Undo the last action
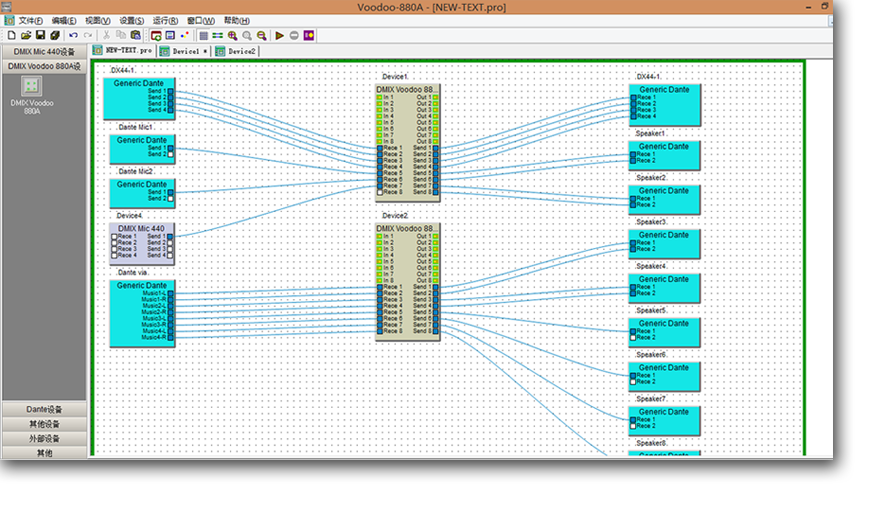 [x=74, y=35]
